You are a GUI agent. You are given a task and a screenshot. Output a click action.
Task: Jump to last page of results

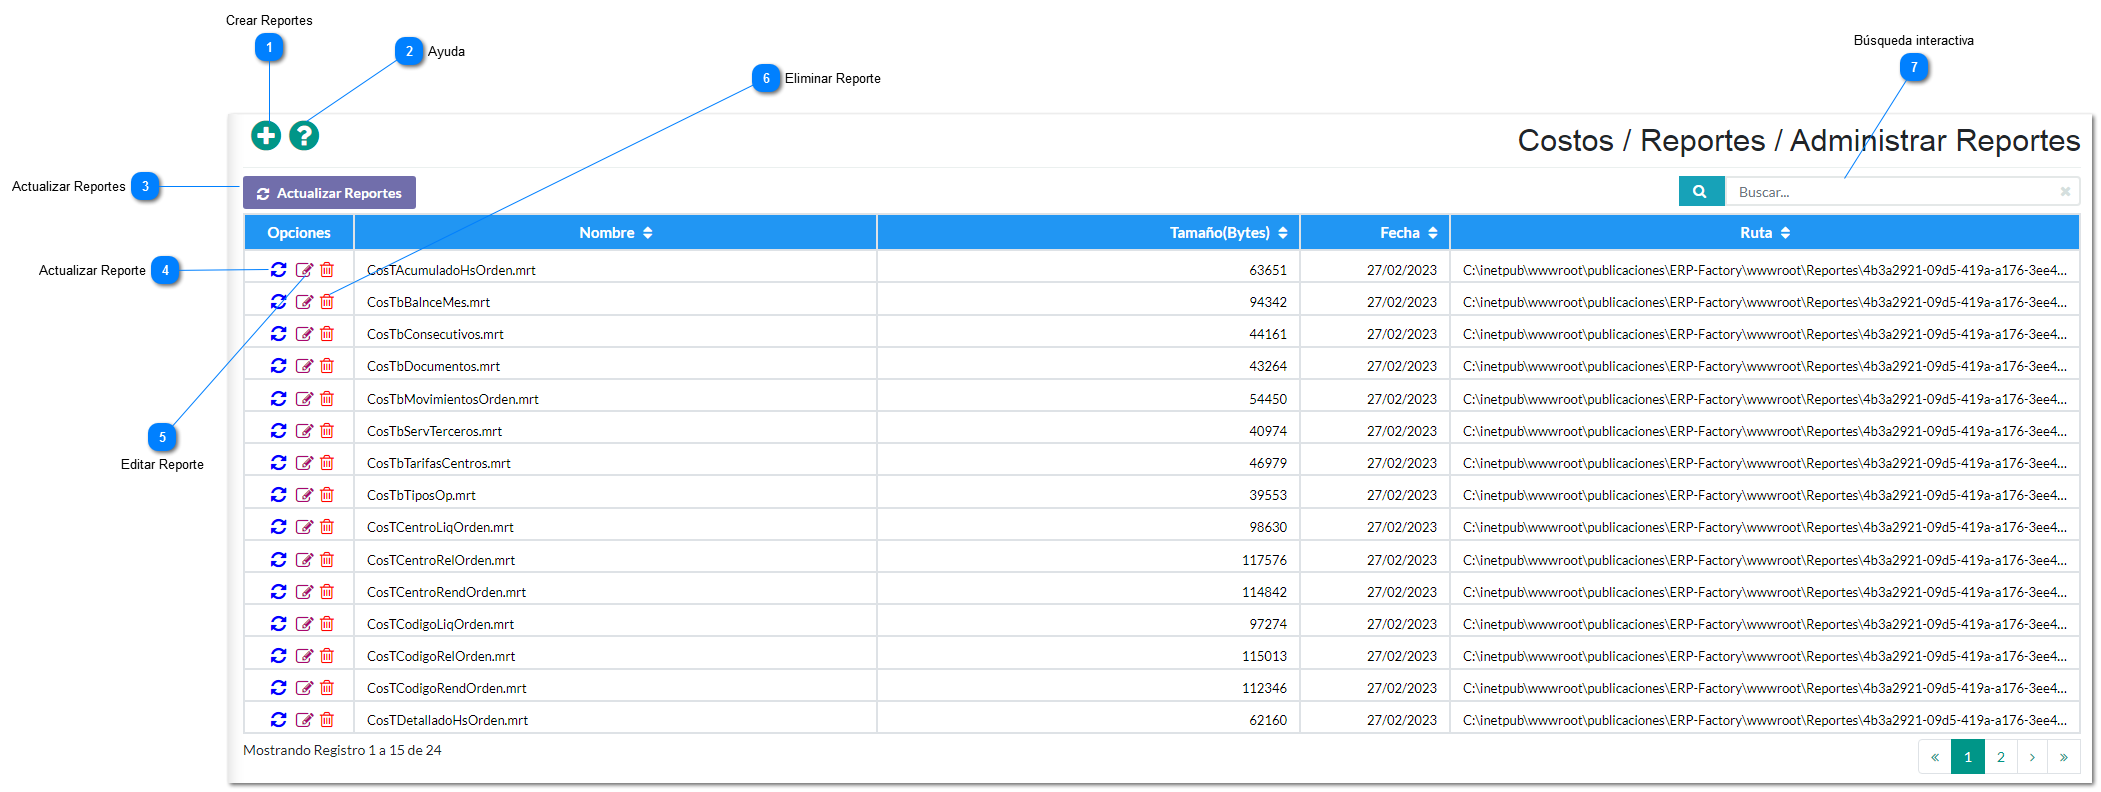2064,757
